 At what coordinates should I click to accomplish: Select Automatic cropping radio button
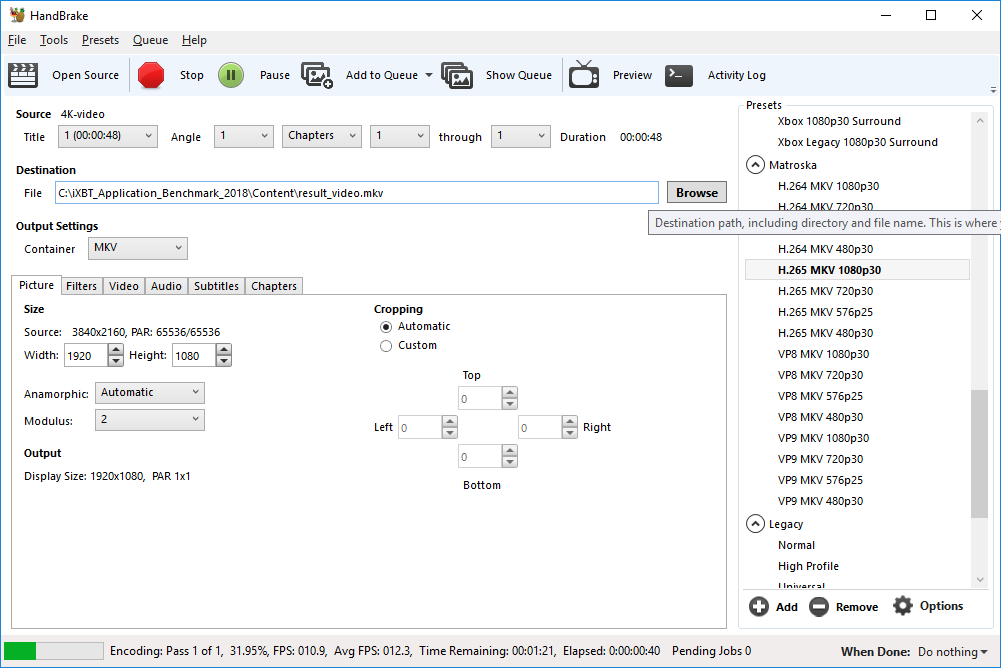[386, 327]
